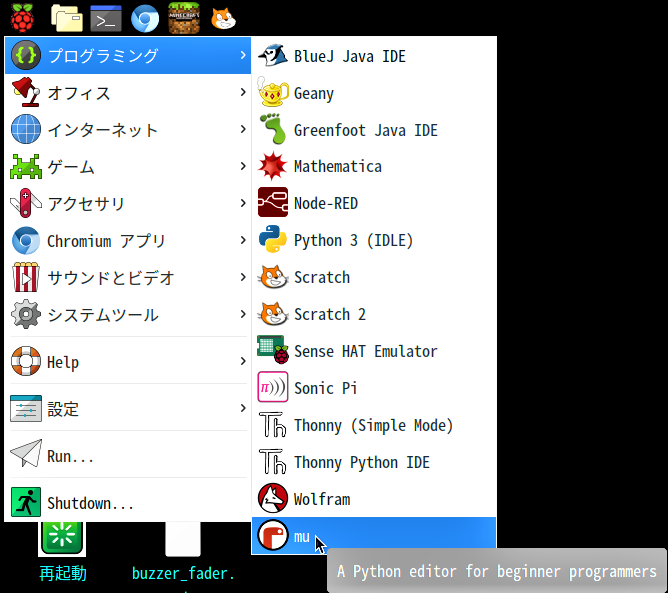Click the Geany text label
Image resolution: width=668 pixels, height=593 pixels.
tap(314, 93)
